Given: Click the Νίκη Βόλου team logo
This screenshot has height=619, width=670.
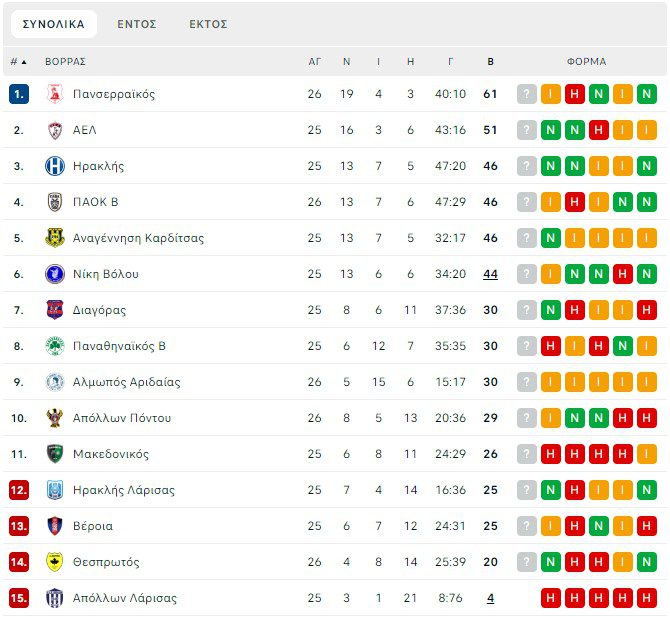Looking at the screenshot, I should click(55, 274).
